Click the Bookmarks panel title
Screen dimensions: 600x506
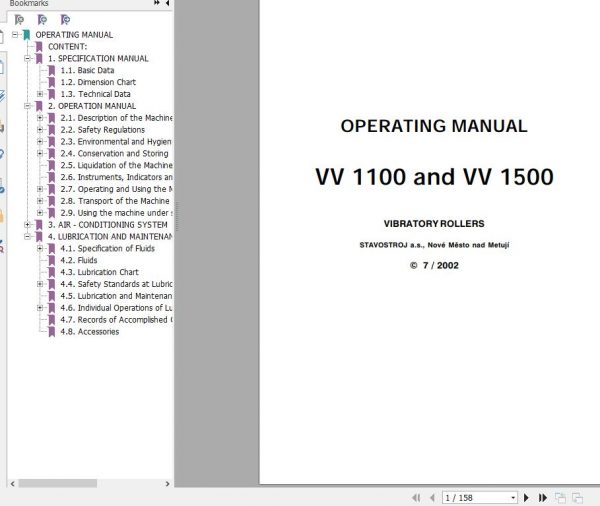coord(29,3)
